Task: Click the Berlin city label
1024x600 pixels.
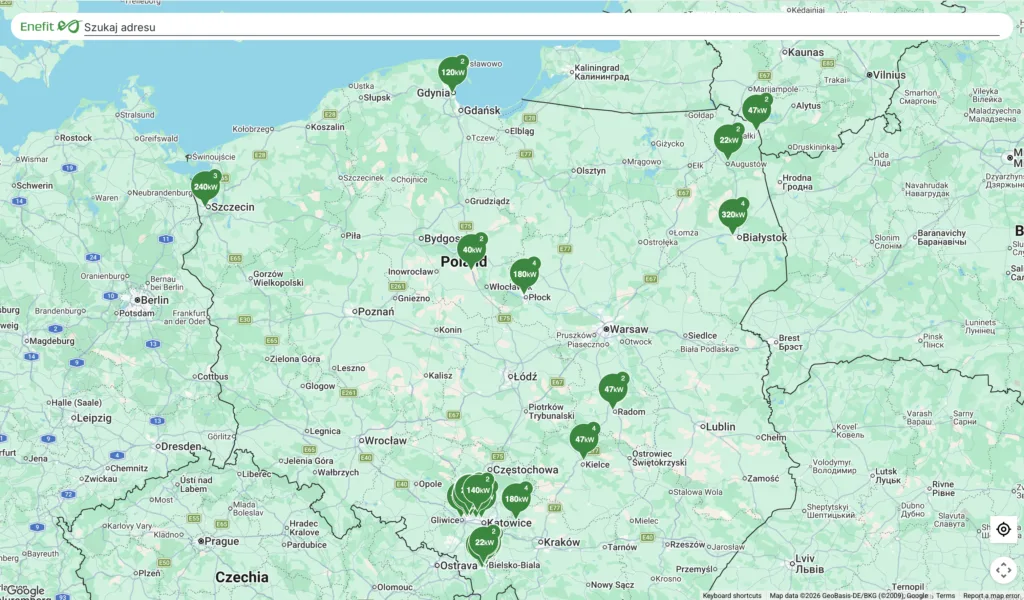Action: click(x=155, y=300)
